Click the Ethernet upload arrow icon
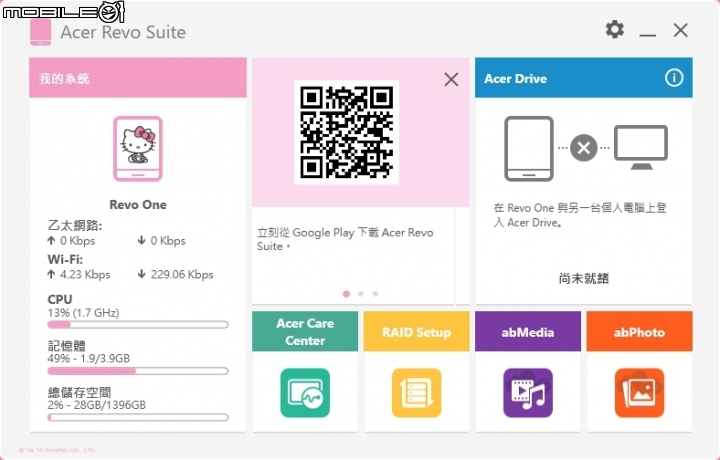 tap(51, 240)
